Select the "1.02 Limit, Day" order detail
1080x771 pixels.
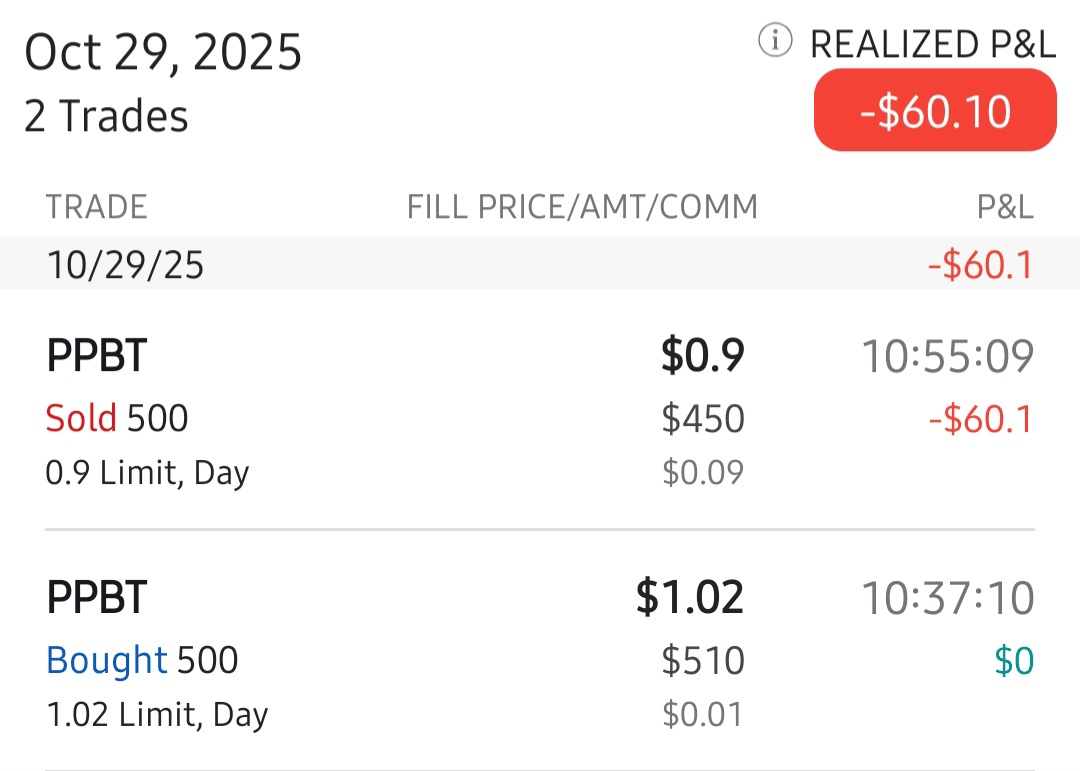(x=157, y=714)
